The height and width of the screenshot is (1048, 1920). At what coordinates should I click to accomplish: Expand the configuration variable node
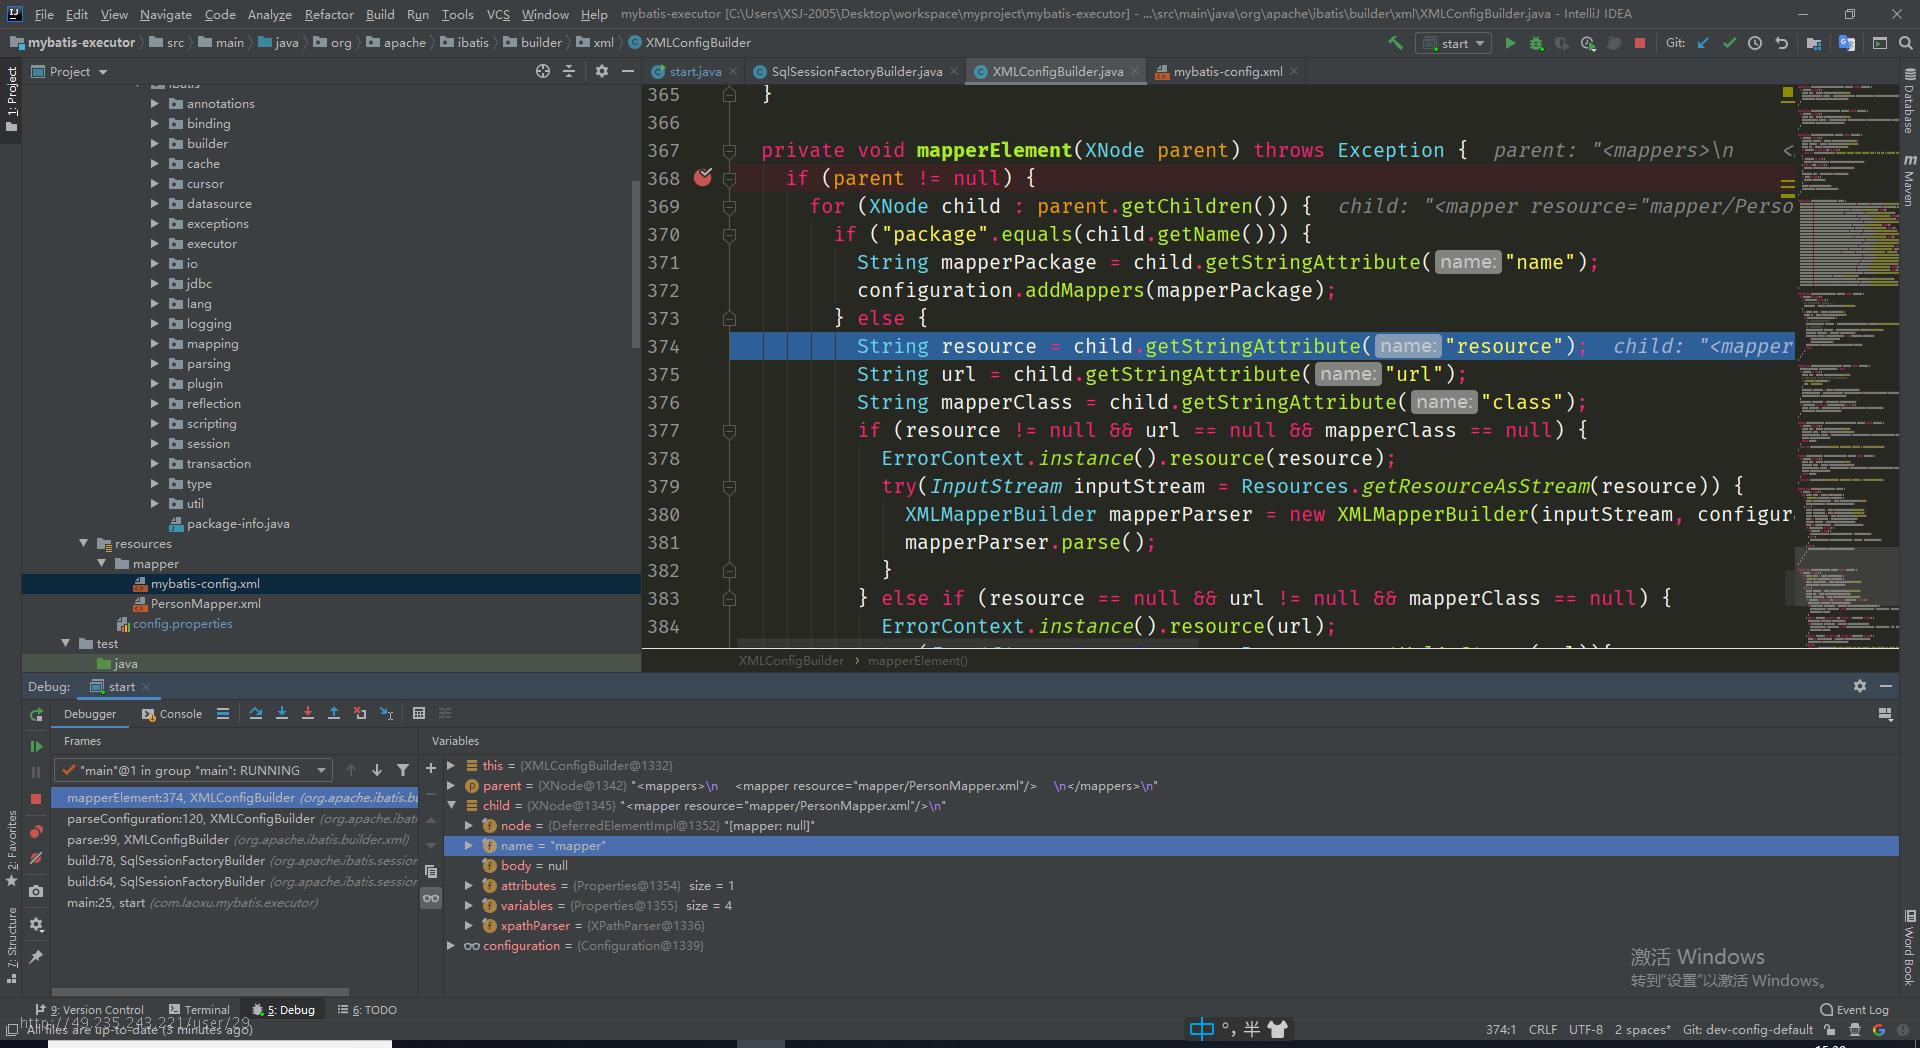(x=451, y=945)
